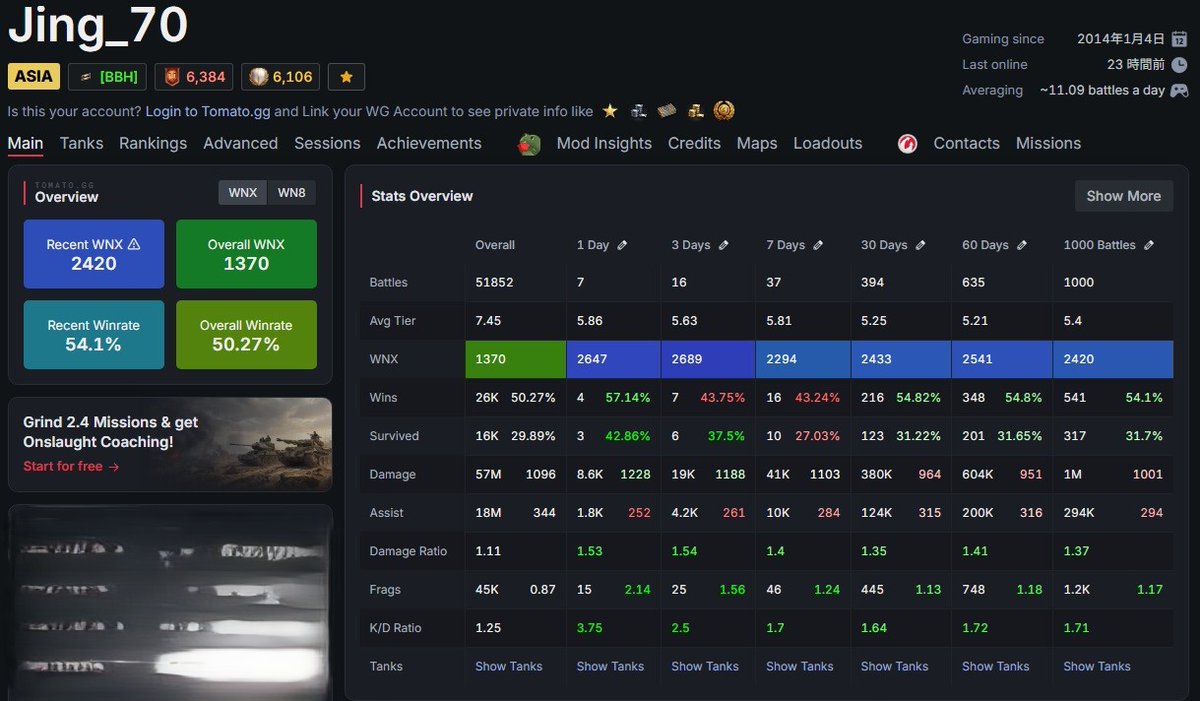
Task: Switch overview to WNX
Action: [243, 193]
